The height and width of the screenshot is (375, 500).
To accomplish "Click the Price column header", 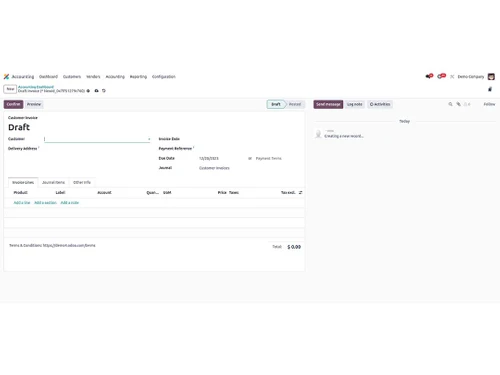I will (222, 193).
